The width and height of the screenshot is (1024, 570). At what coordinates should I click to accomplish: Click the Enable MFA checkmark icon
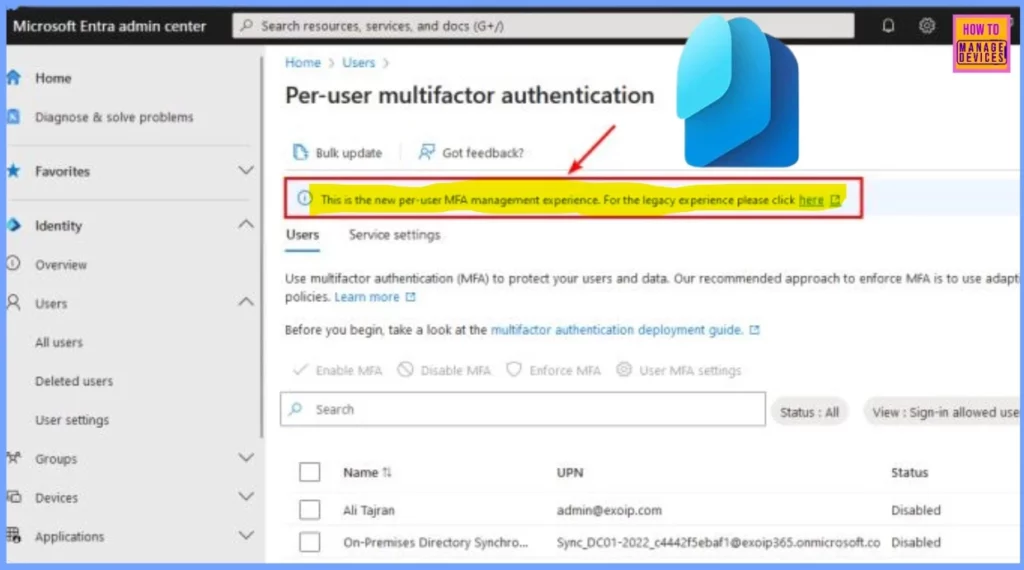(x=300, y=370)
